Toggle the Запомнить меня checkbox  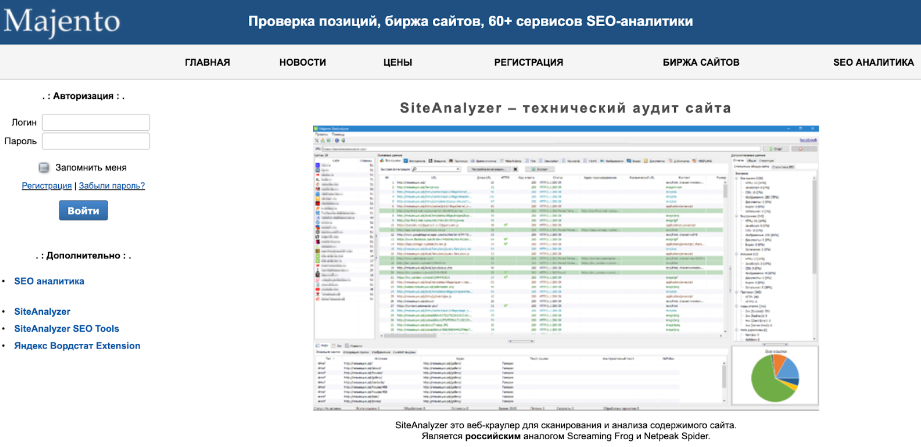pos(44,167)
